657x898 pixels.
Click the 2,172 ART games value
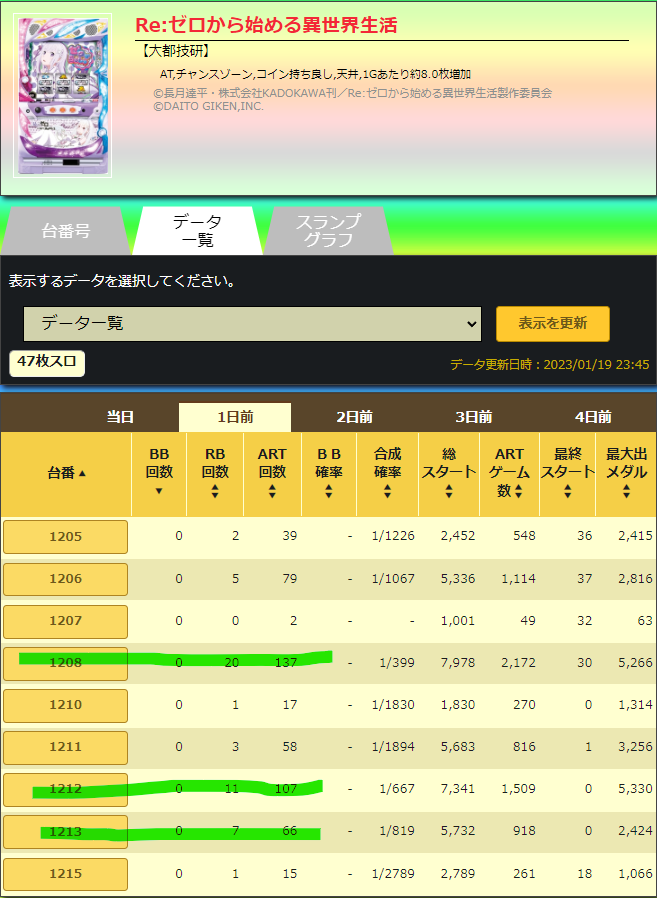518,663
